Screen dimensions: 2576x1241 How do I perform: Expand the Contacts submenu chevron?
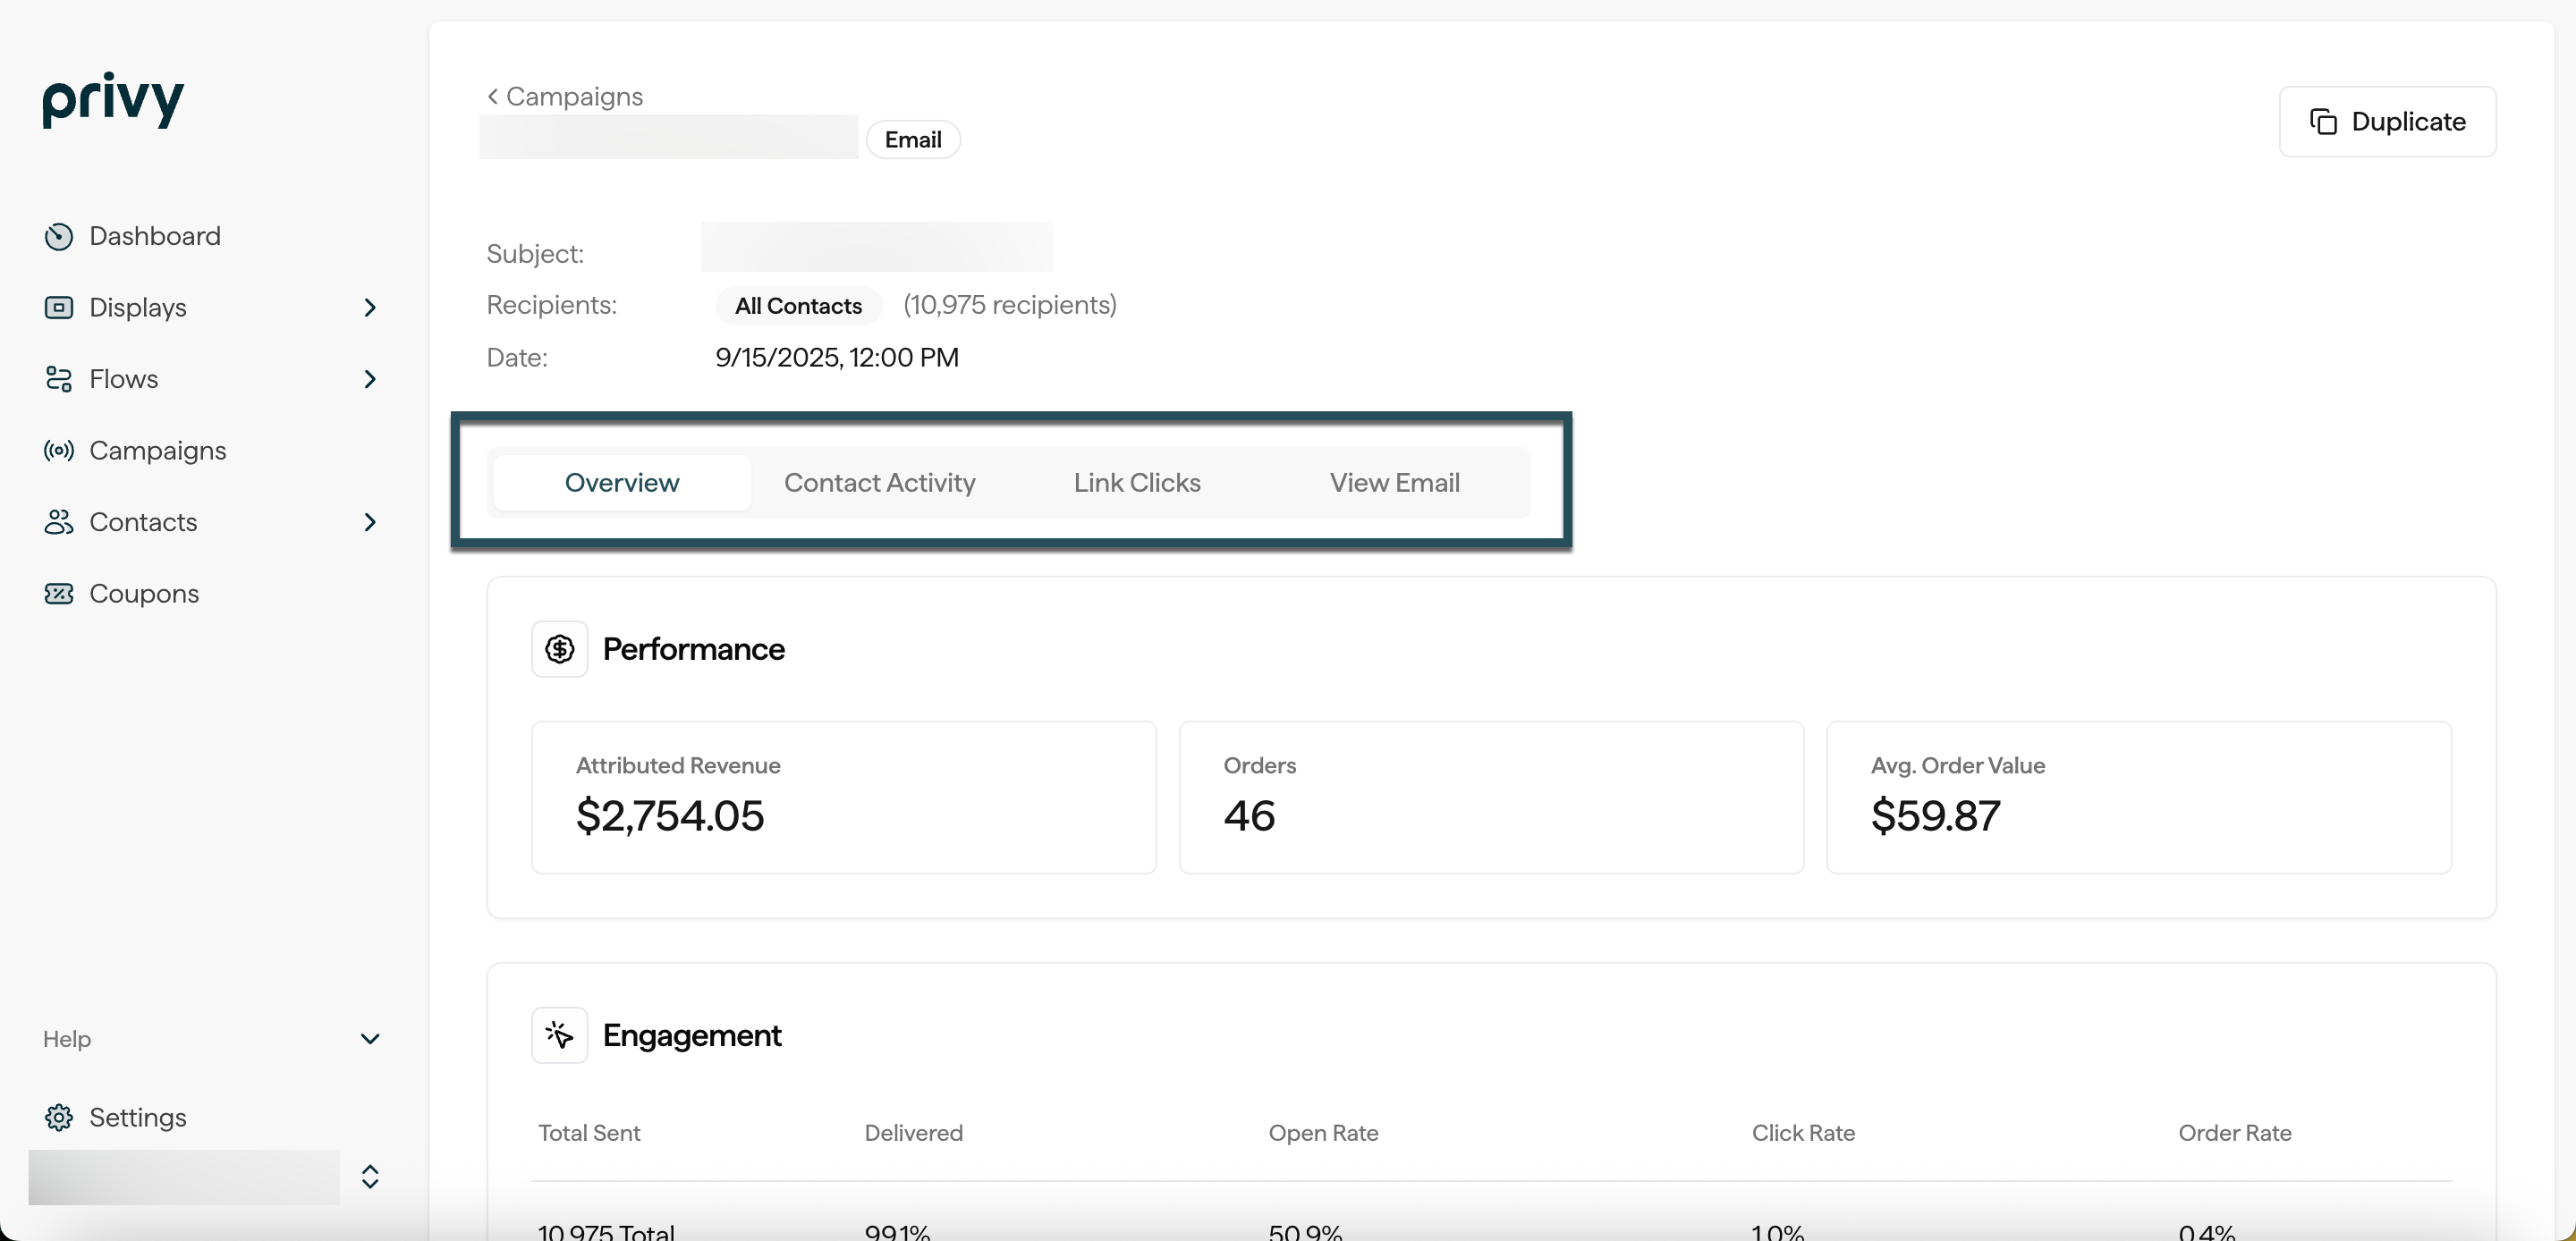coord(370,522)
